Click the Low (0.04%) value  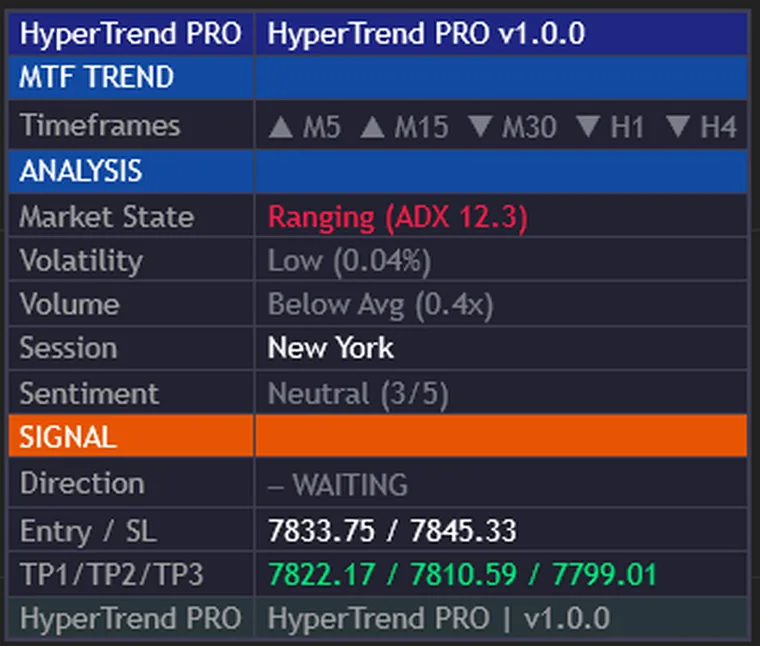[349, 262]
